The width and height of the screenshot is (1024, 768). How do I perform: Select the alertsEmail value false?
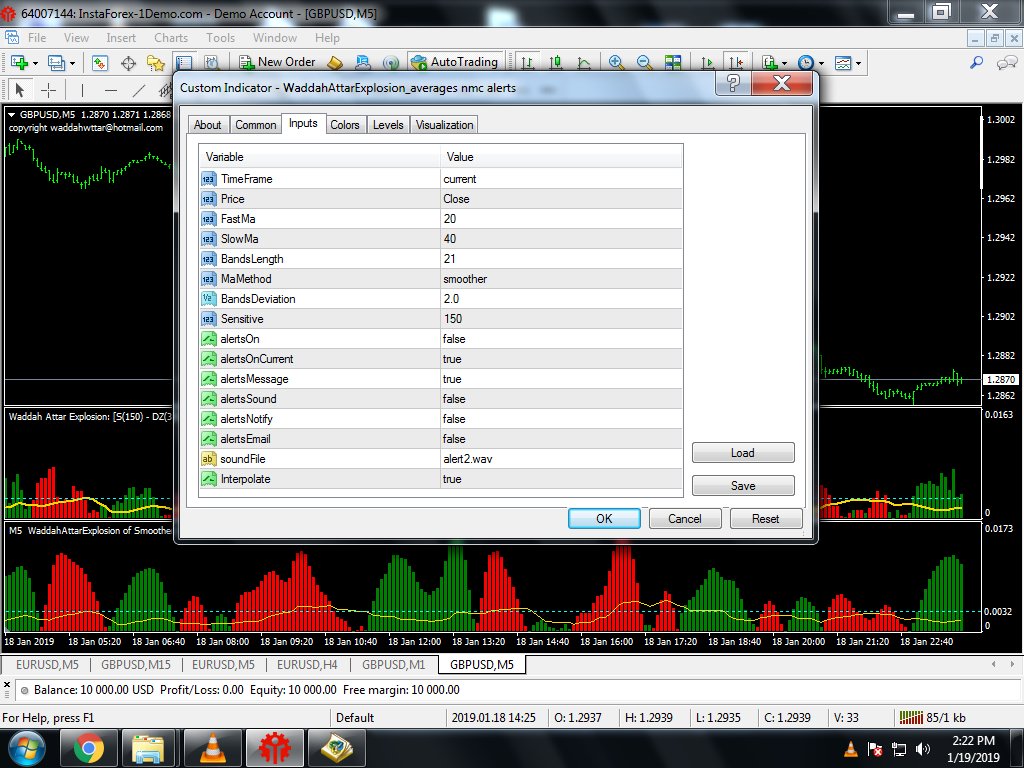coord(561,439)
